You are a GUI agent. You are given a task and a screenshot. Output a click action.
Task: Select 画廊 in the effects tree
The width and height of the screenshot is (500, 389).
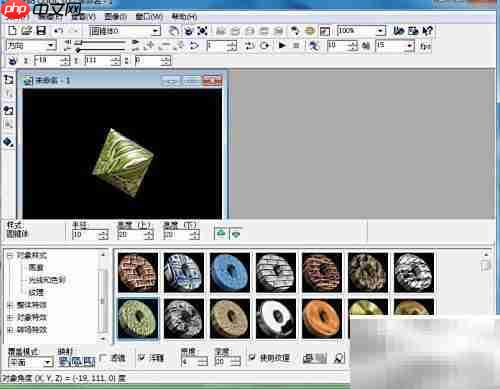click(36, 268)
